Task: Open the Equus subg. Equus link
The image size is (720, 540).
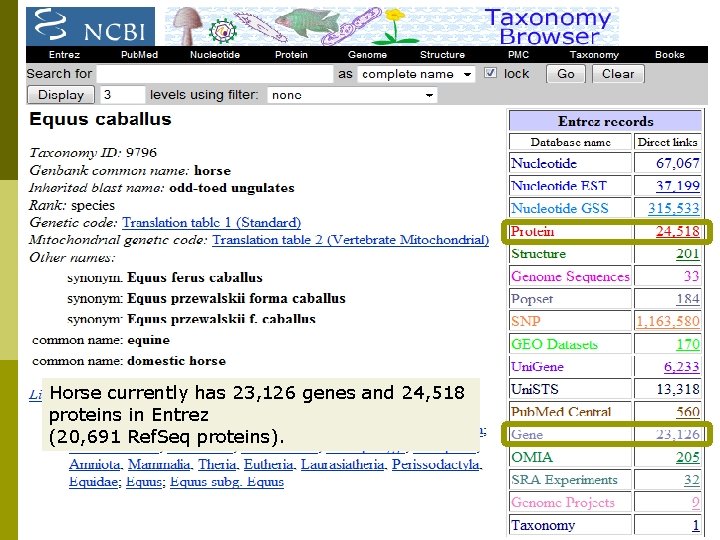Action: [227, 482]
